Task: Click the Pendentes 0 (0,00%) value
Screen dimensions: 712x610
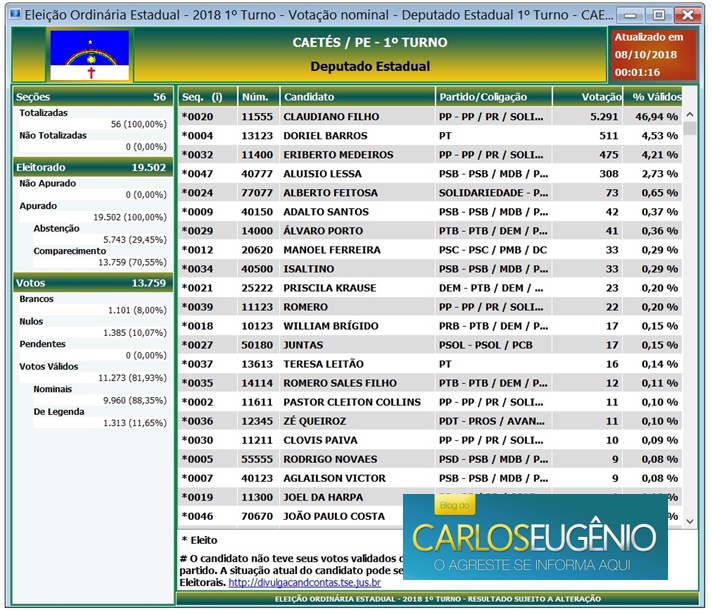Action: tap(146, 355)
